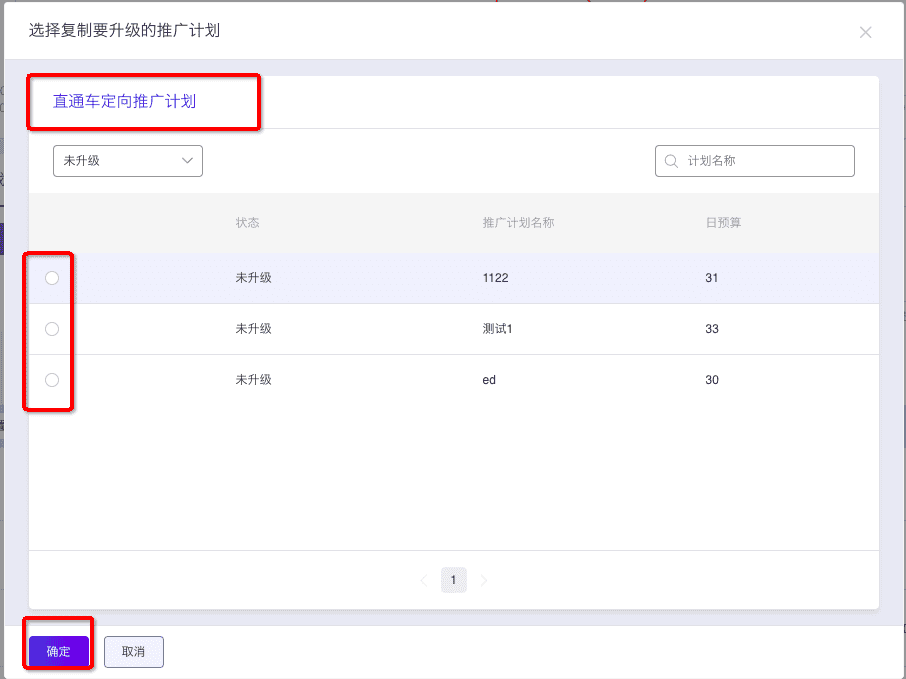Click 未升级 status in the 测试1 row
This screenshot has width=906, height=679.
(253, 329)
